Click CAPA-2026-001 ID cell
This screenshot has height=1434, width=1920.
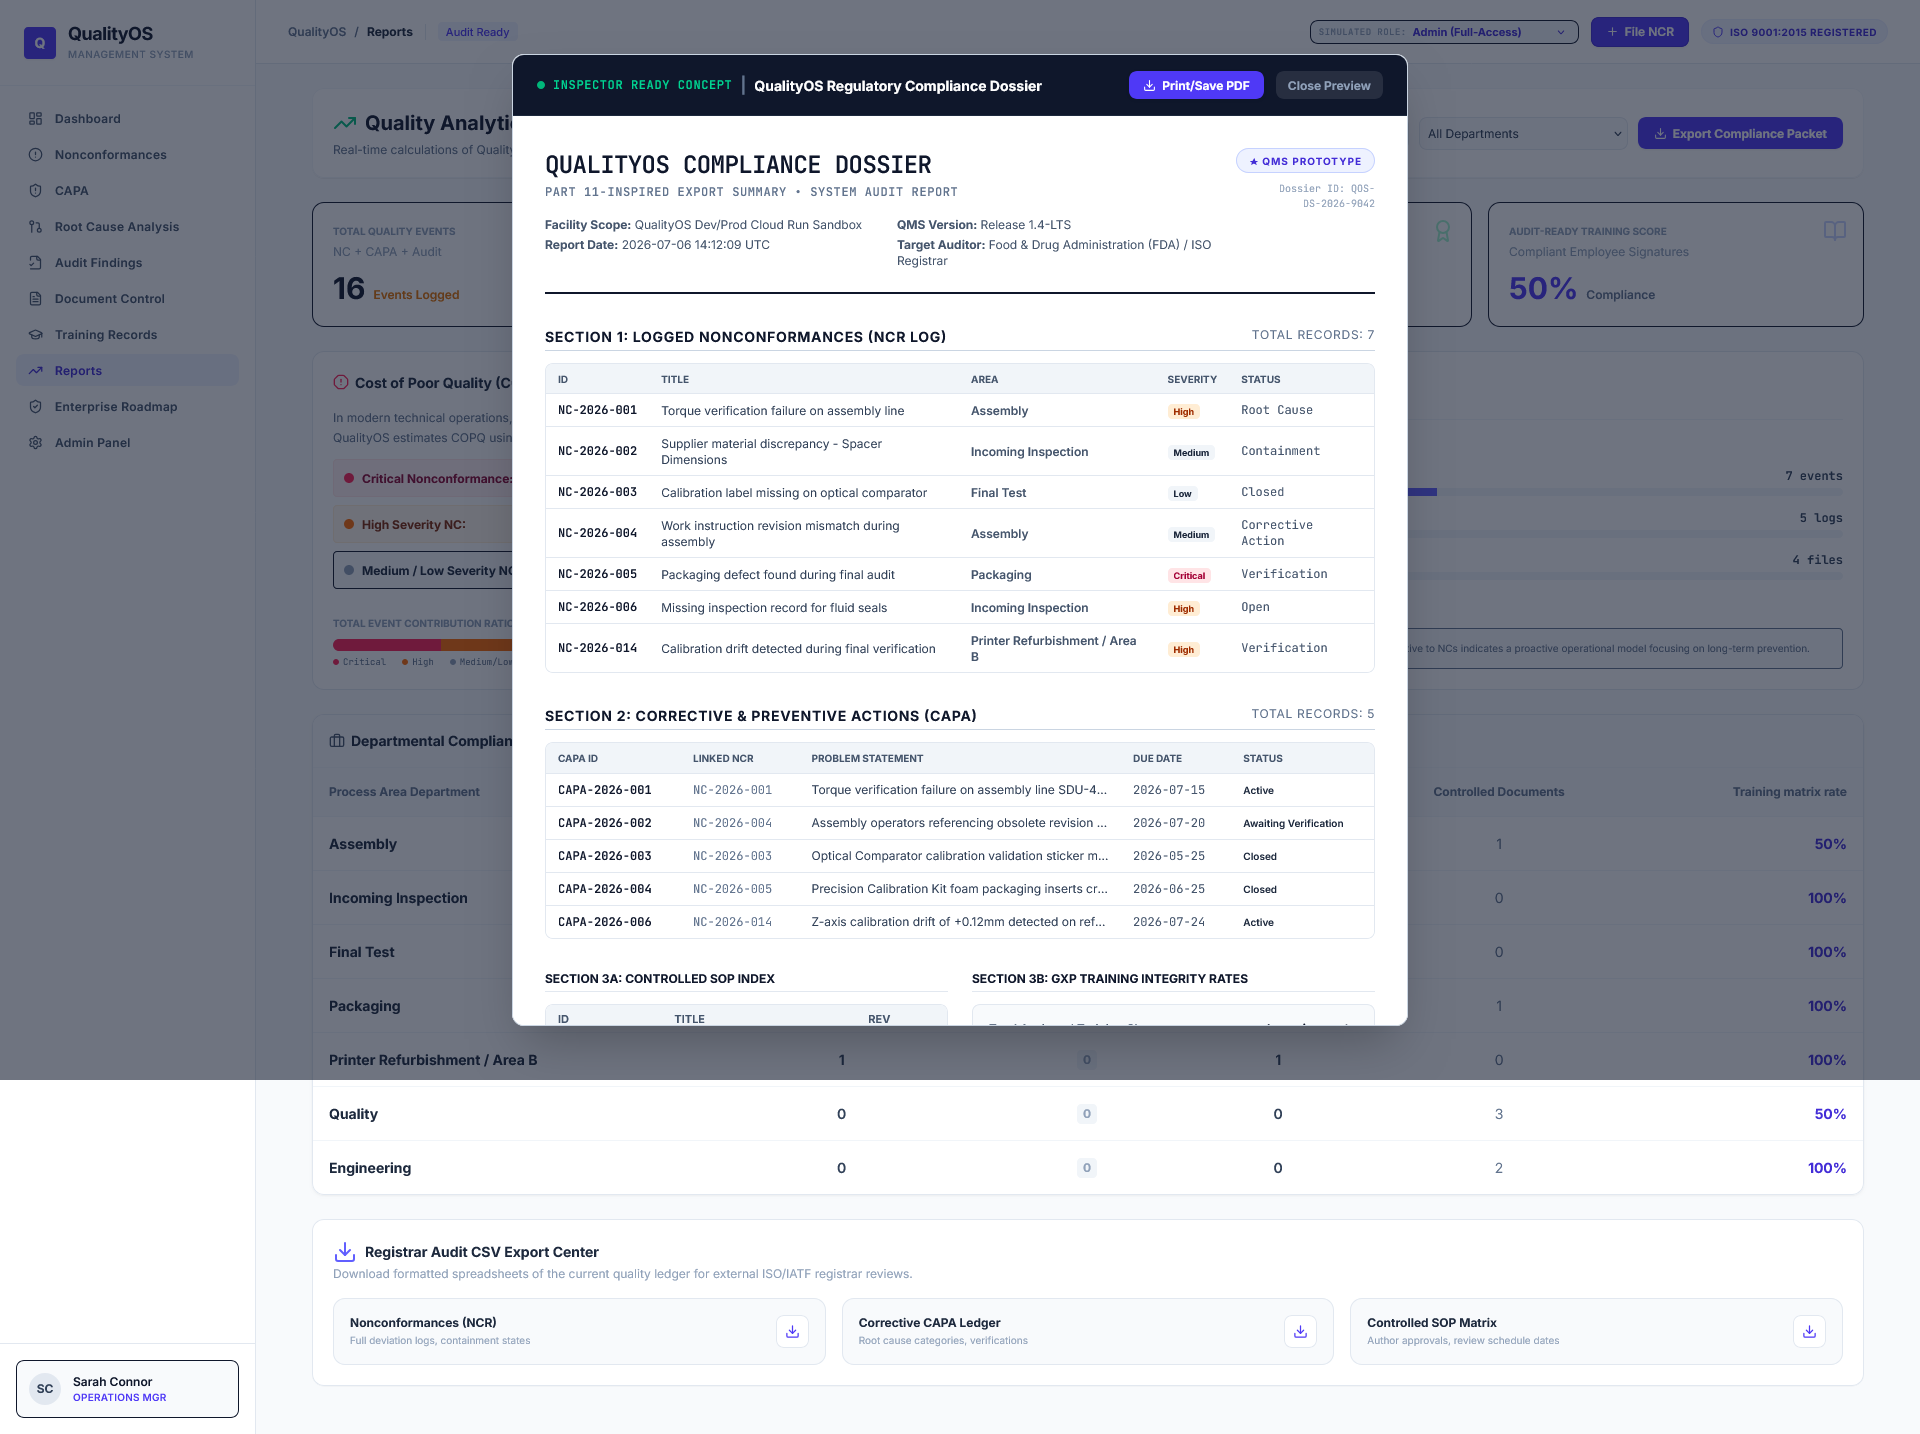pyautogui.click(x=605, y=790)
